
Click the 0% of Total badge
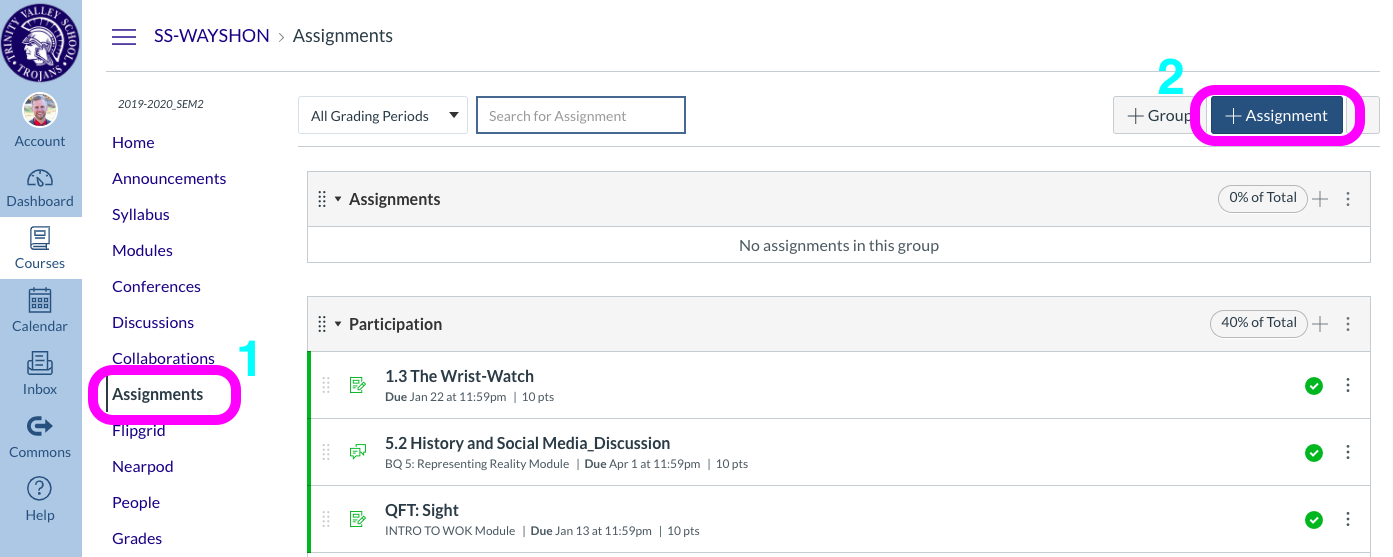click(x=1263, y=198)
